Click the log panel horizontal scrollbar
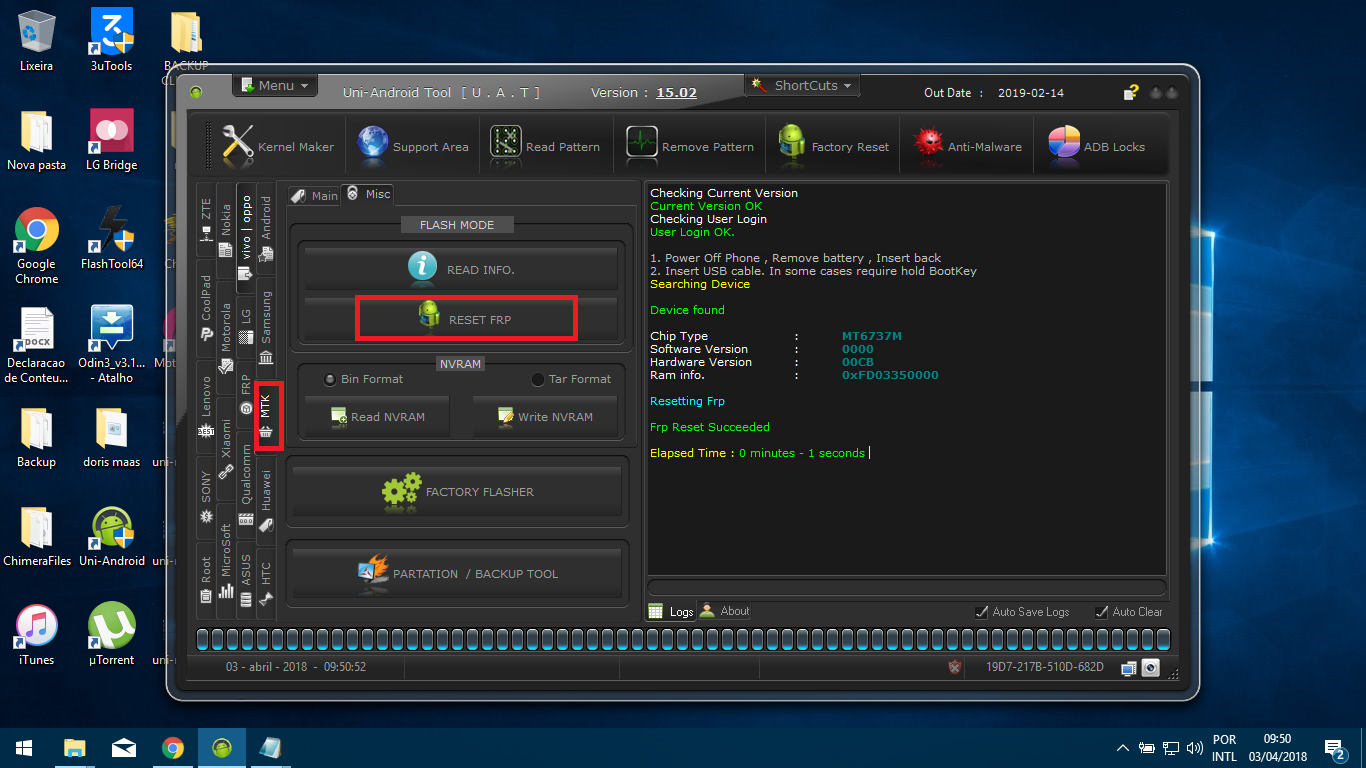Image resolution: width=1366 pixels, height=768 pixels. point(907,588)
